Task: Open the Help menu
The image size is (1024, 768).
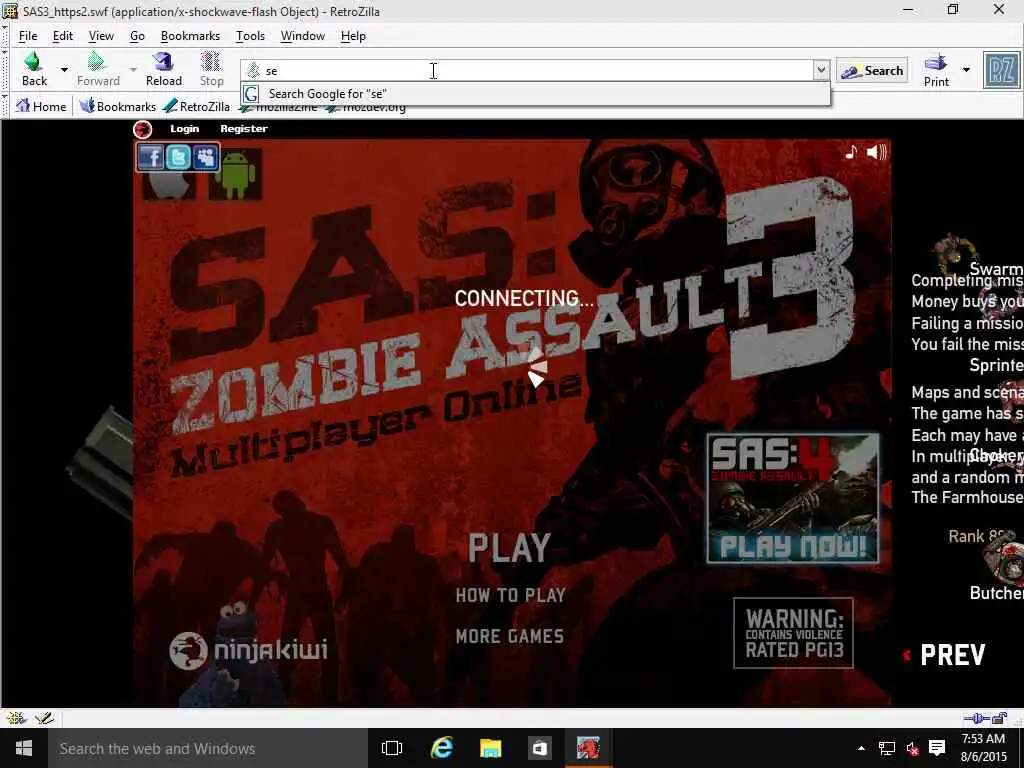Action: tap(353, 36)
